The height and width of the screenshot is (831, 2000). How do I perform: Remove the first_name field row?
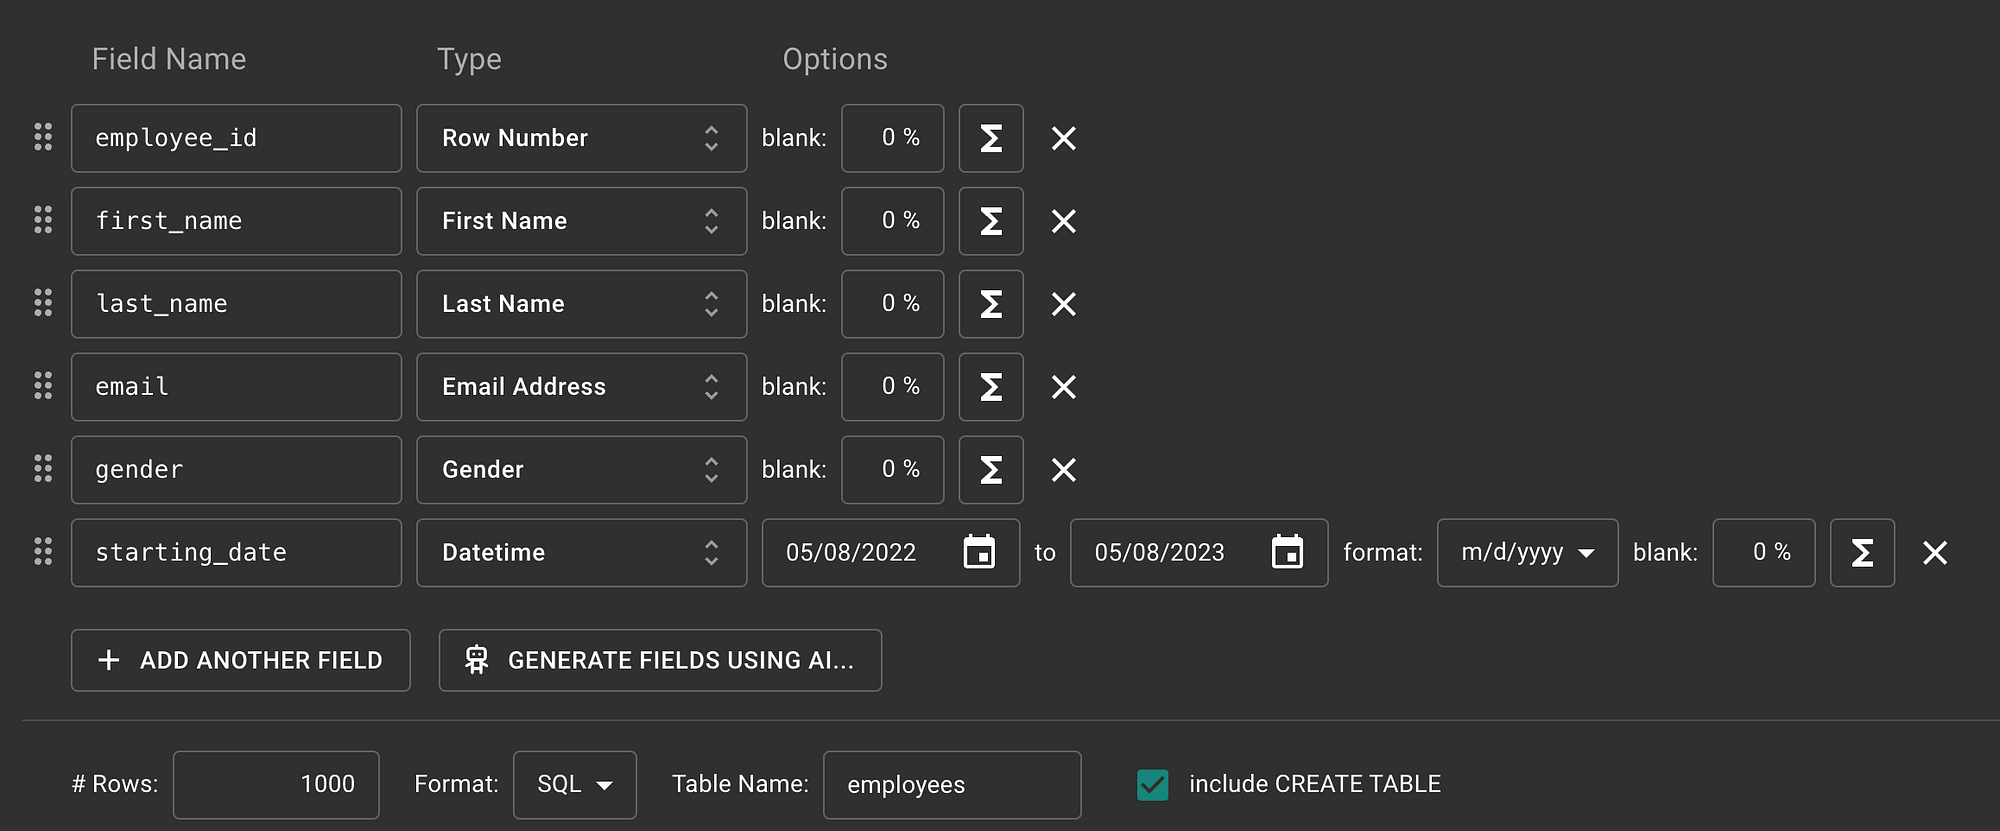pos(1064,221)
